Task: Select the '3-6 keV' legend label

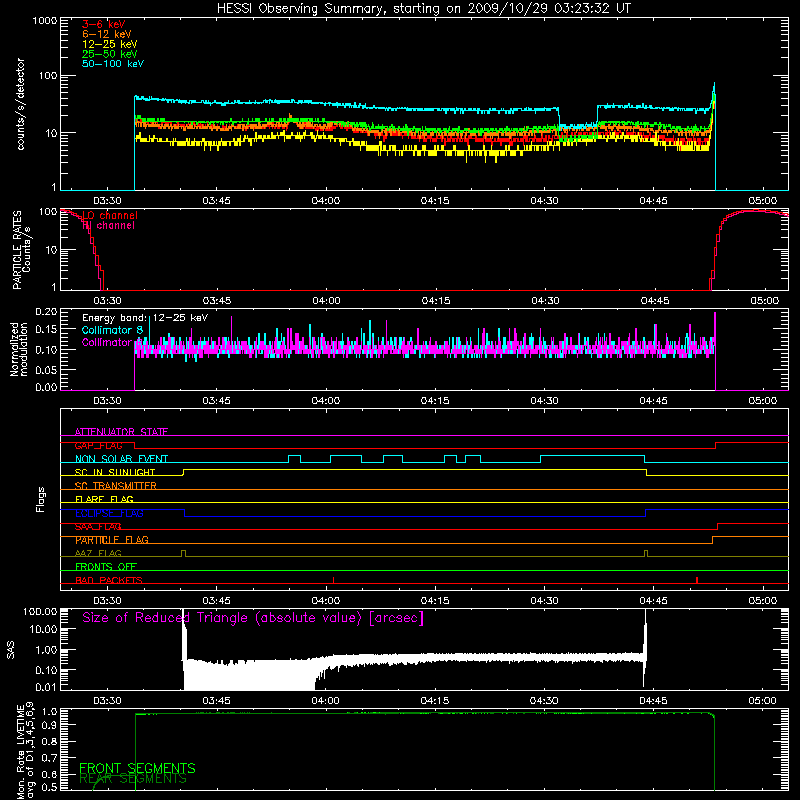Action: pos(104,24)
